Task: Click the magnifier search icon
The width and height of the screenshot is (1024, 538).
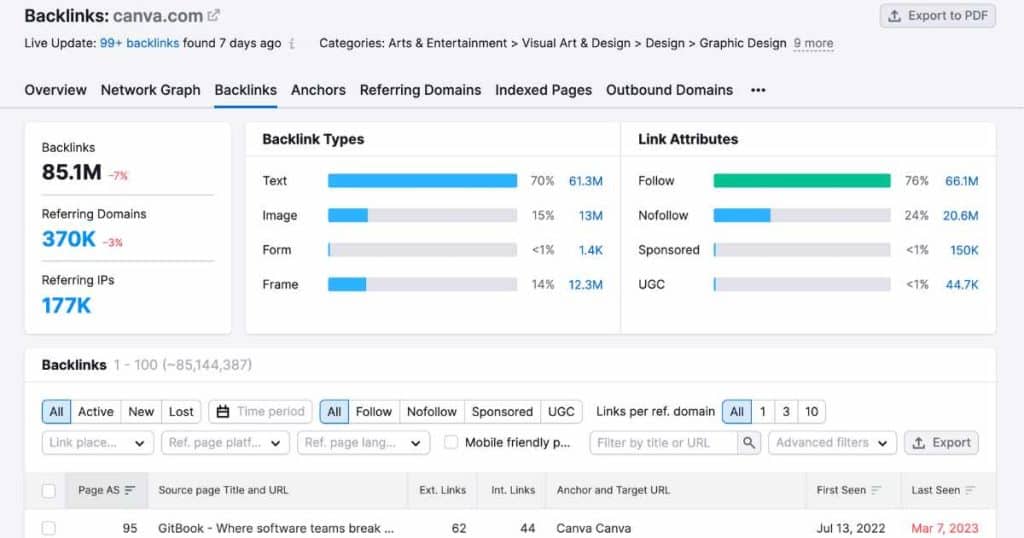Action: [x=749, y=443]
